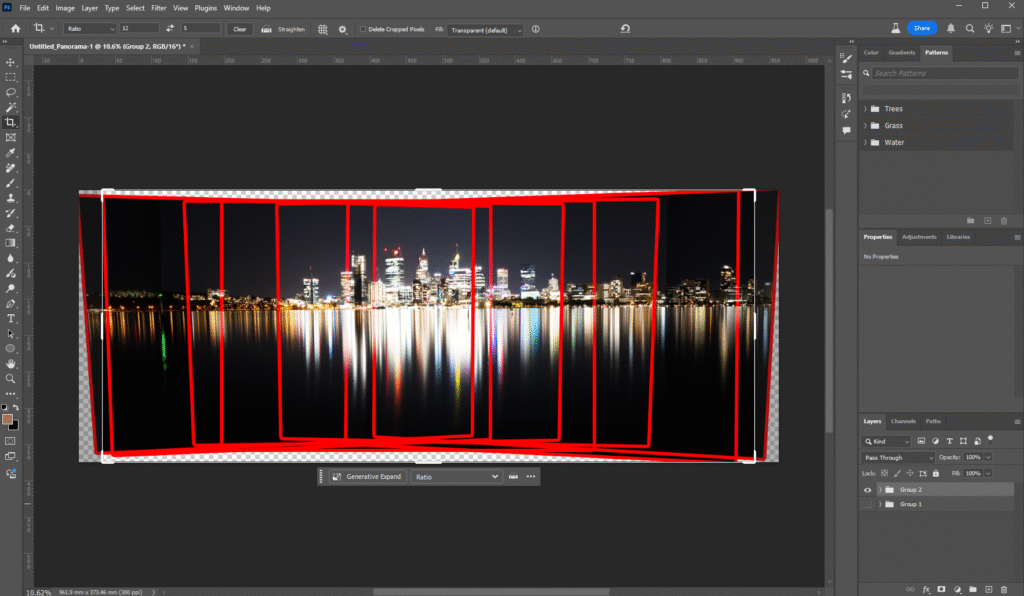This screenshot has width=1024, height=596.
Task: Hide the Group 2 layer
Action: (867, 490)
